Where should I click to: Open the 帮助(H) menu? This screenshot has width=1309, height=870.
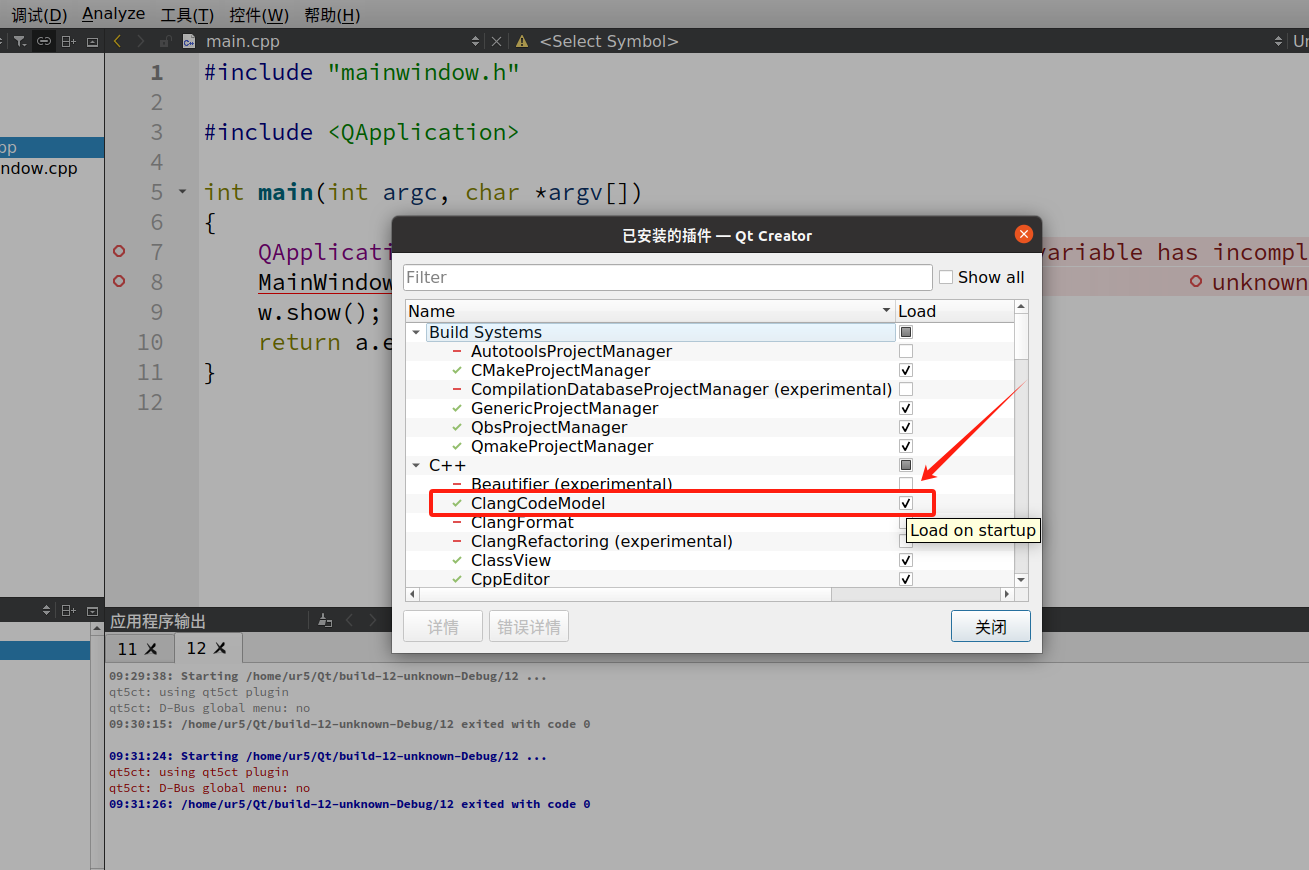pos(332,15)
